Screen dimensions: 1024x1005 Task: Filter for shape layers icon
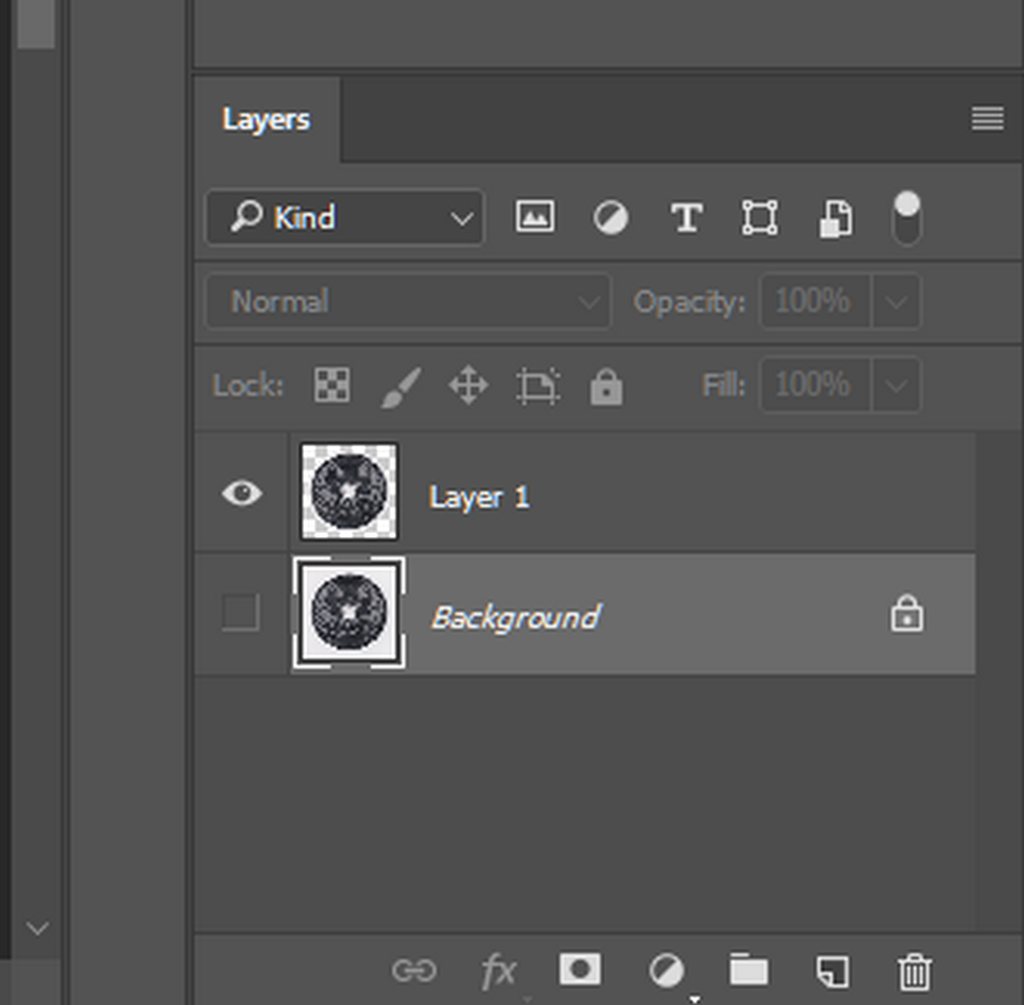[x=760, y=217]
